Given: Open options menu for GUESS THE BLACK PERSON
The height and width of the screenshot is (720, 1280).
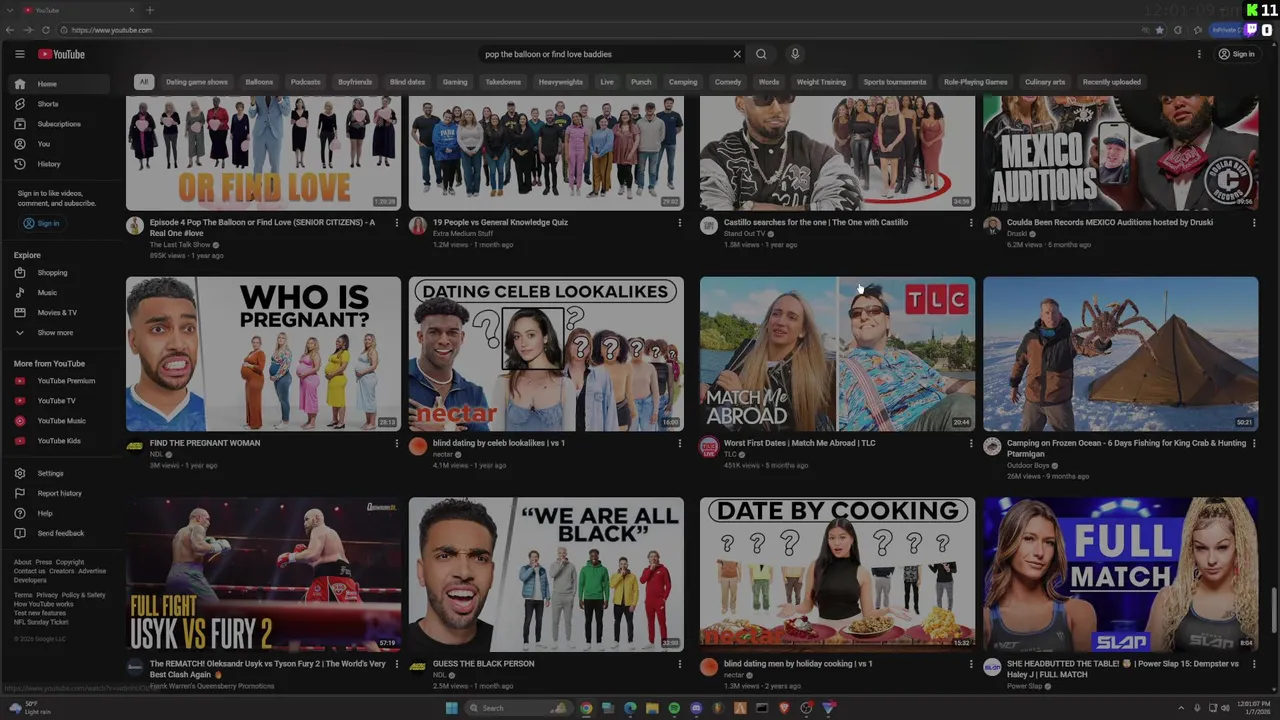Looking at the screenshot, I should coord(679,664).
